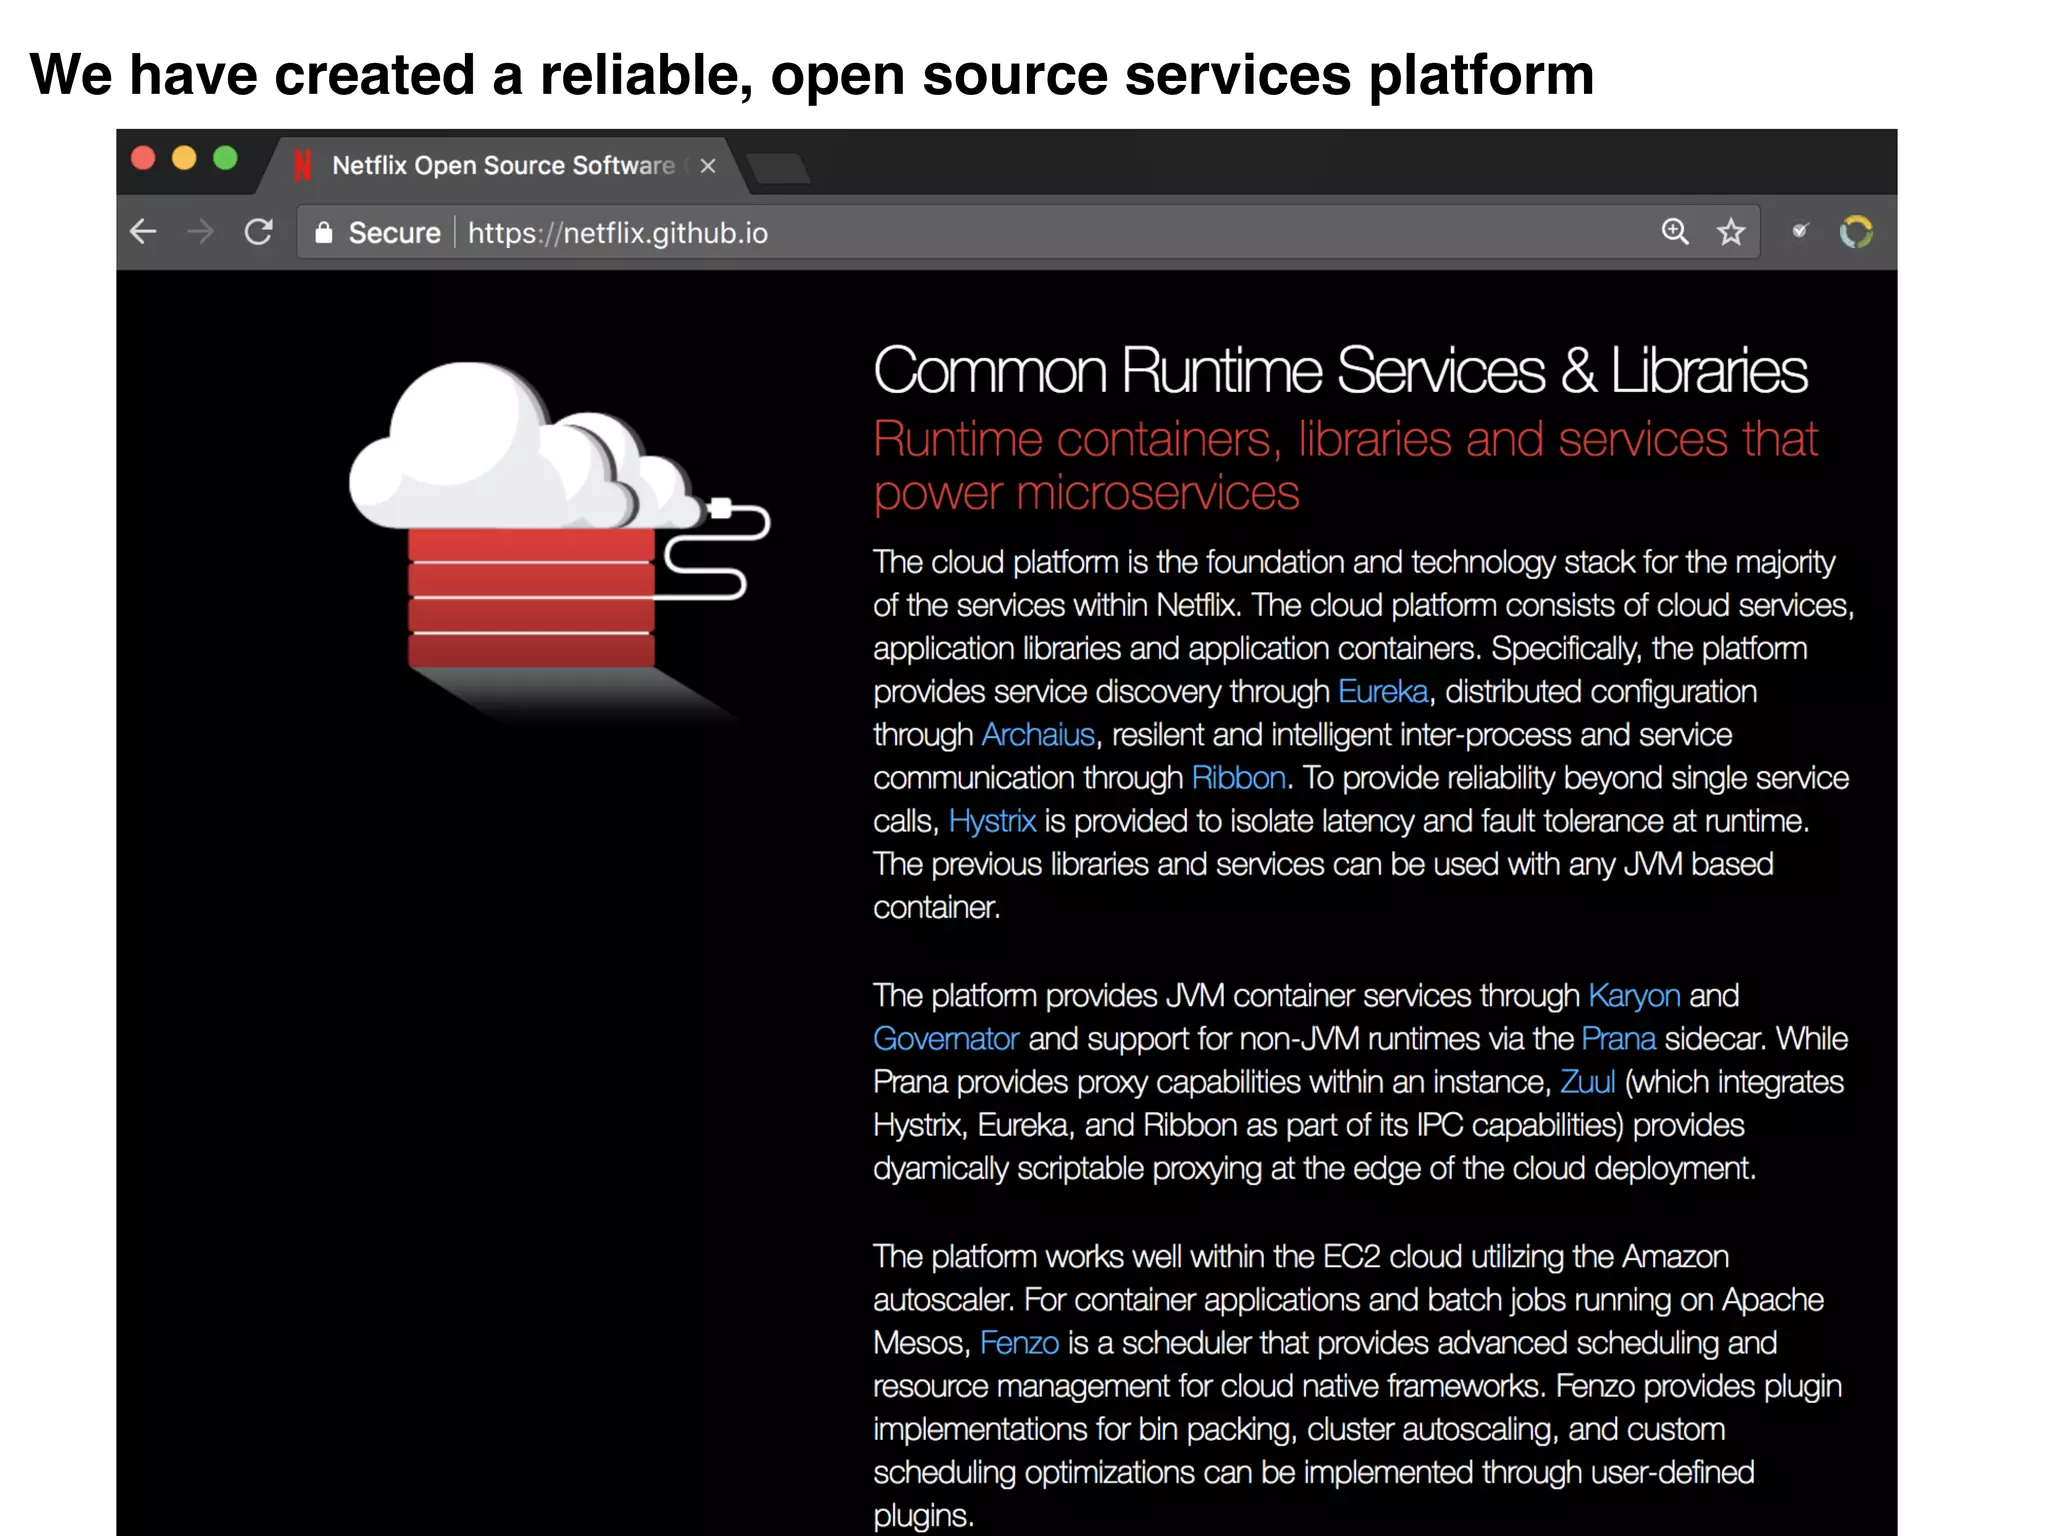Click slide title 'We have created a reliable'
The image size is (2048, 1536).
pyautogui.click(x=812, y=75)
